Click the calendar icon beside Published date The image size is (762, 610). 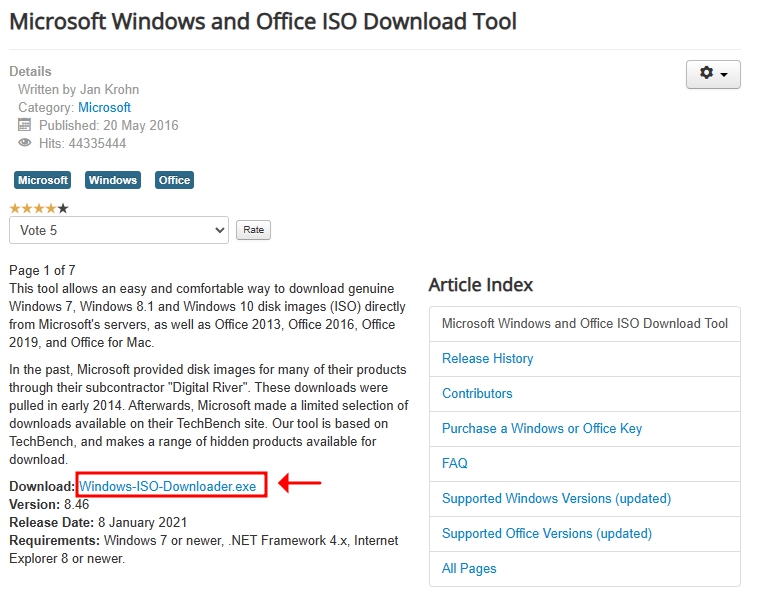[x=24, y=125]
